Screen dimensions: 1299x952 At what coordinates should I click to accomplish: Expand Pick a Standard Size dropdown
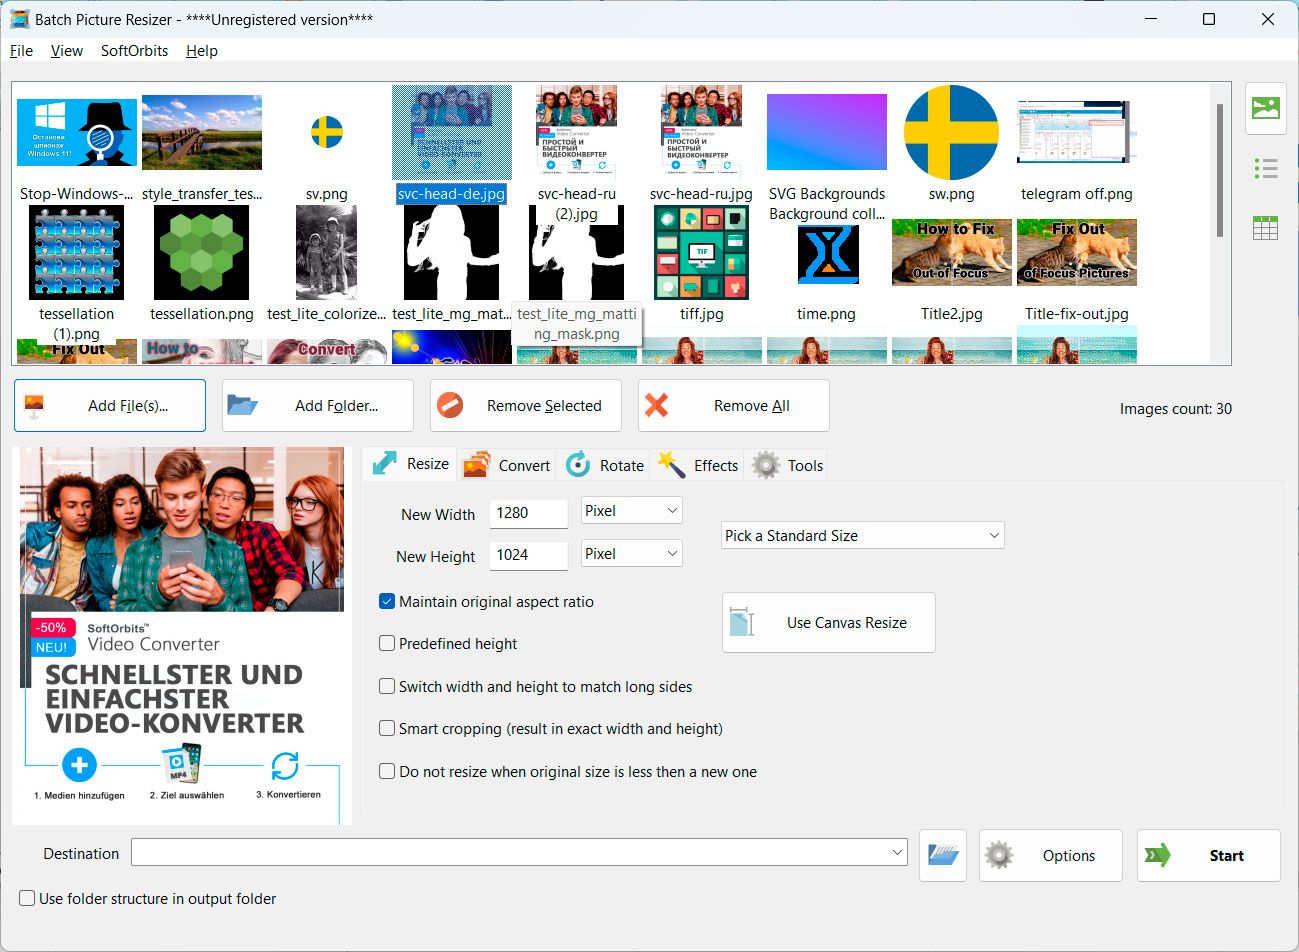click(x=862, y=536)
